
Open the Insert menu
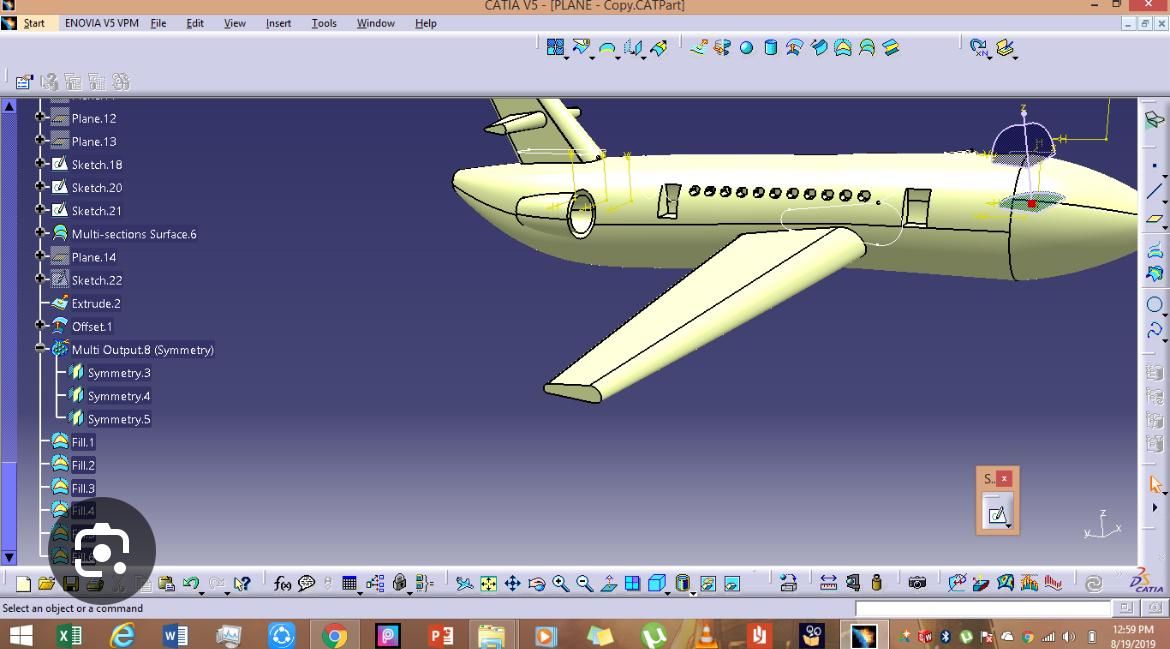click(278, 23)
